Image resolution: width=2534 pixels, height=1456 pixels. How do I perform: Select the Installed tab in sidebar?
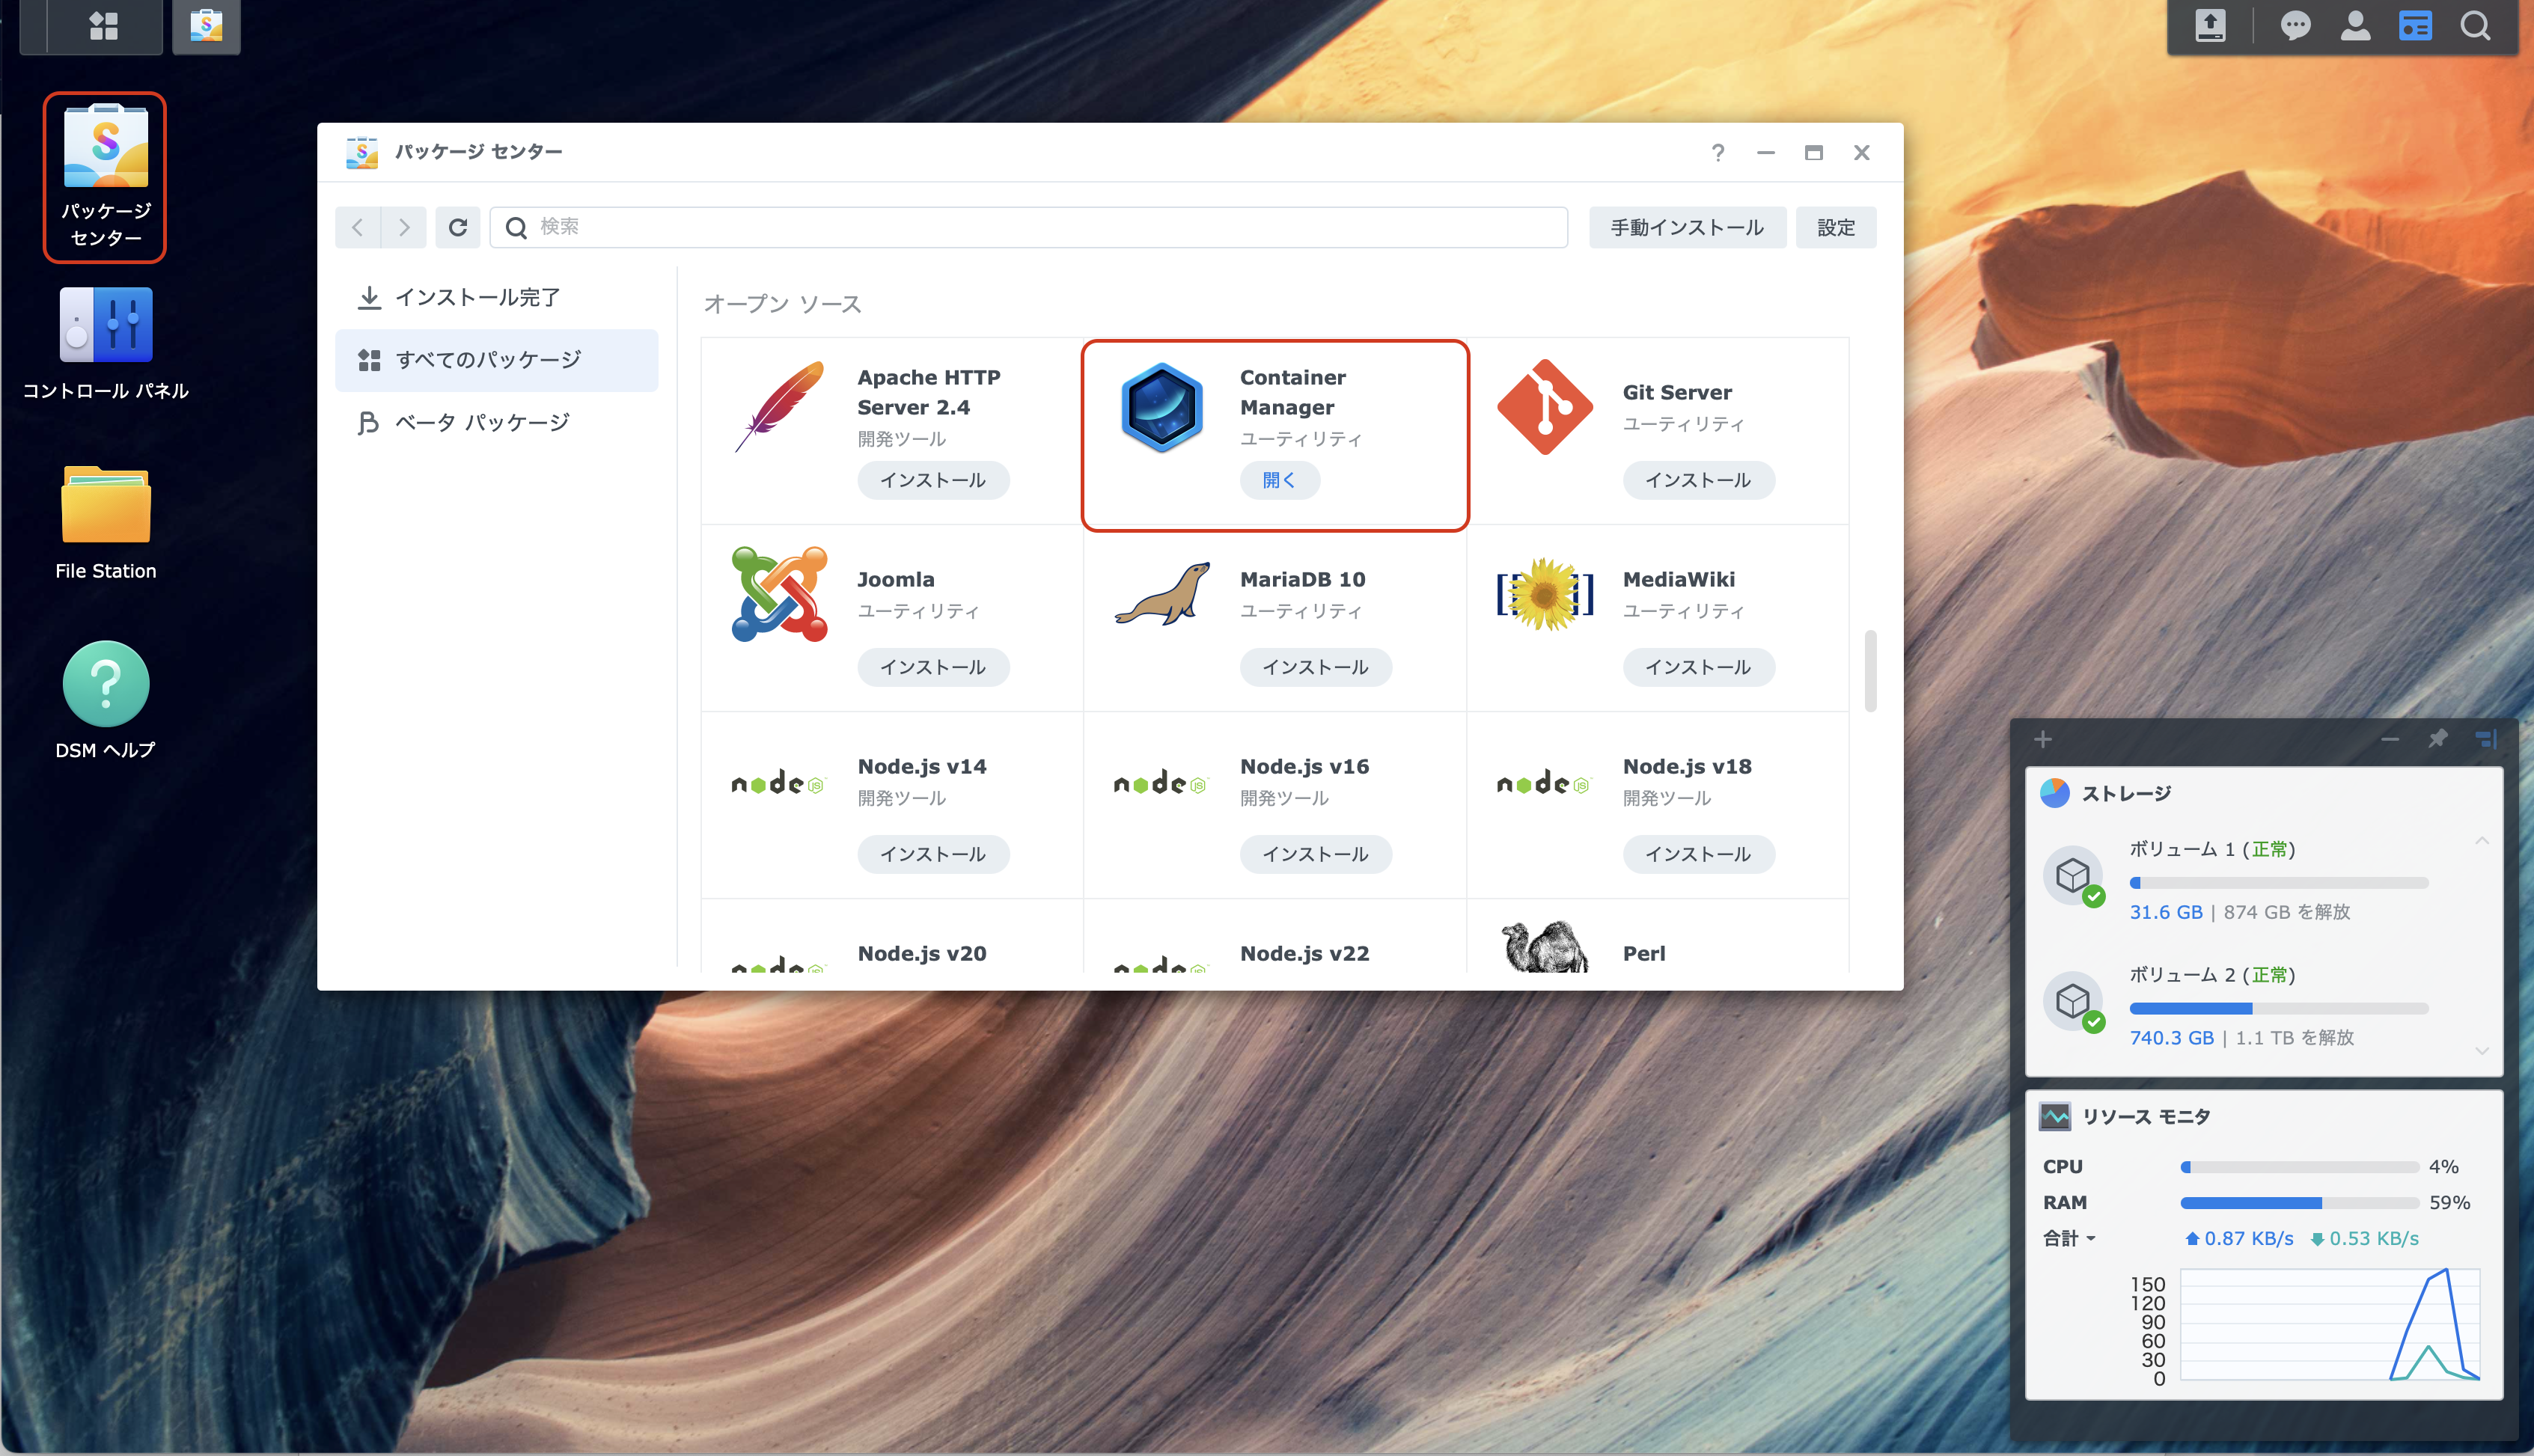tap(477, 297)
